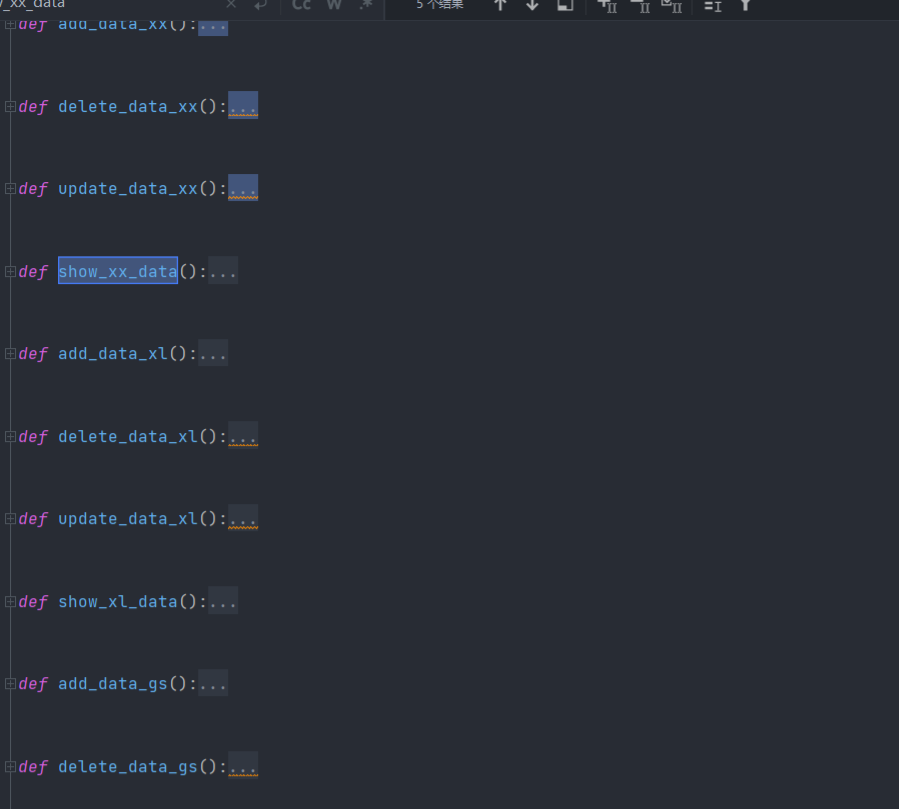The image size is (899, 809).
Task: Click folded ellipsis after update_data_xl
Action: click(243, 518)
